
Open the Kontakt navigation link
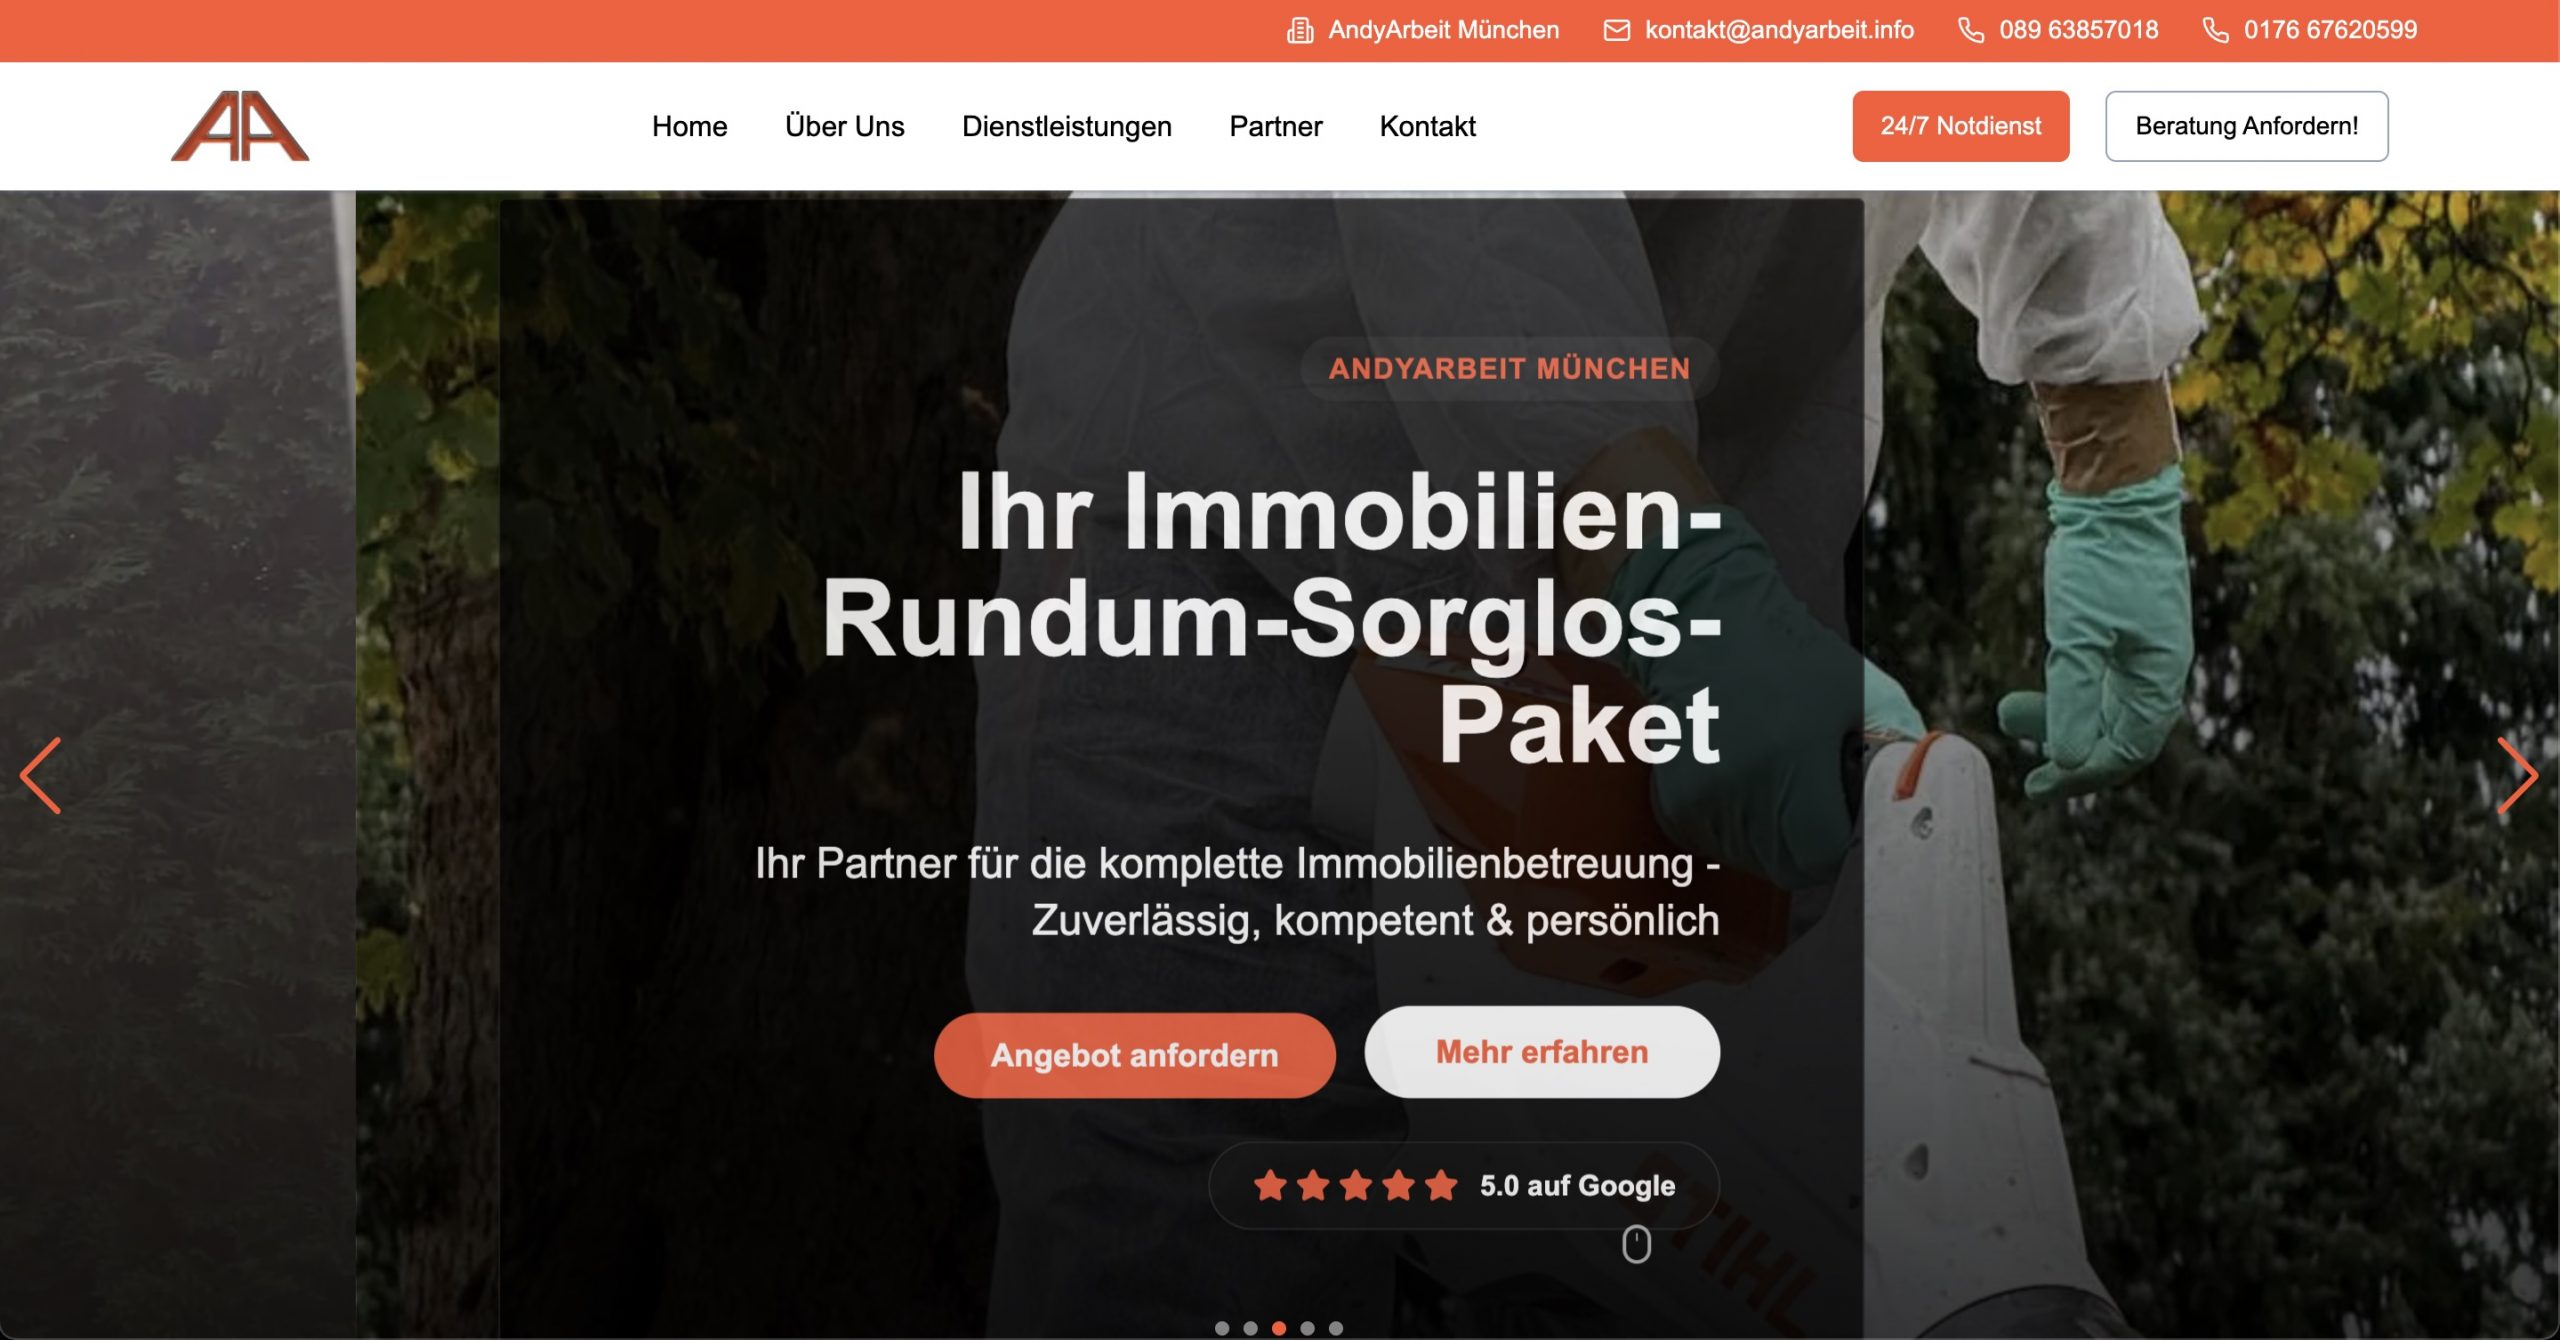(x=1427, y=126)
